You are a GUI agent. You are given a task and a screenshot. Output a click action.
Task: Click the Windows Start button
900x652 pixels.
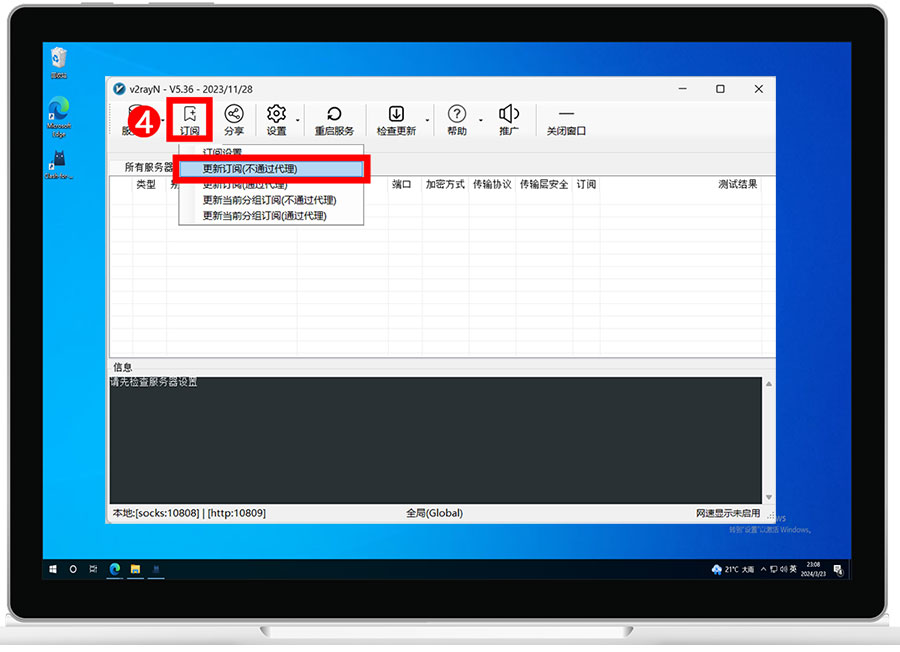(52, 569)
